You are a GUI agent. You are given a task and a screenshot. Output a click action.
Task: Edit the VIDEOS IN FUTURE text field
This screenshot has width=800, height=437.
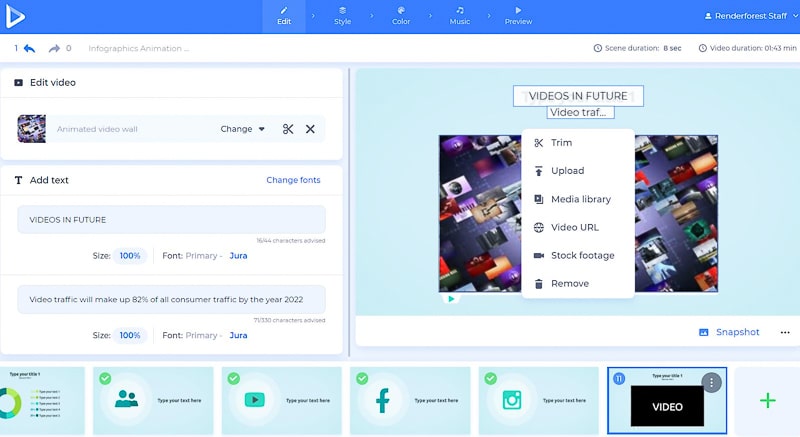point(171,220)
